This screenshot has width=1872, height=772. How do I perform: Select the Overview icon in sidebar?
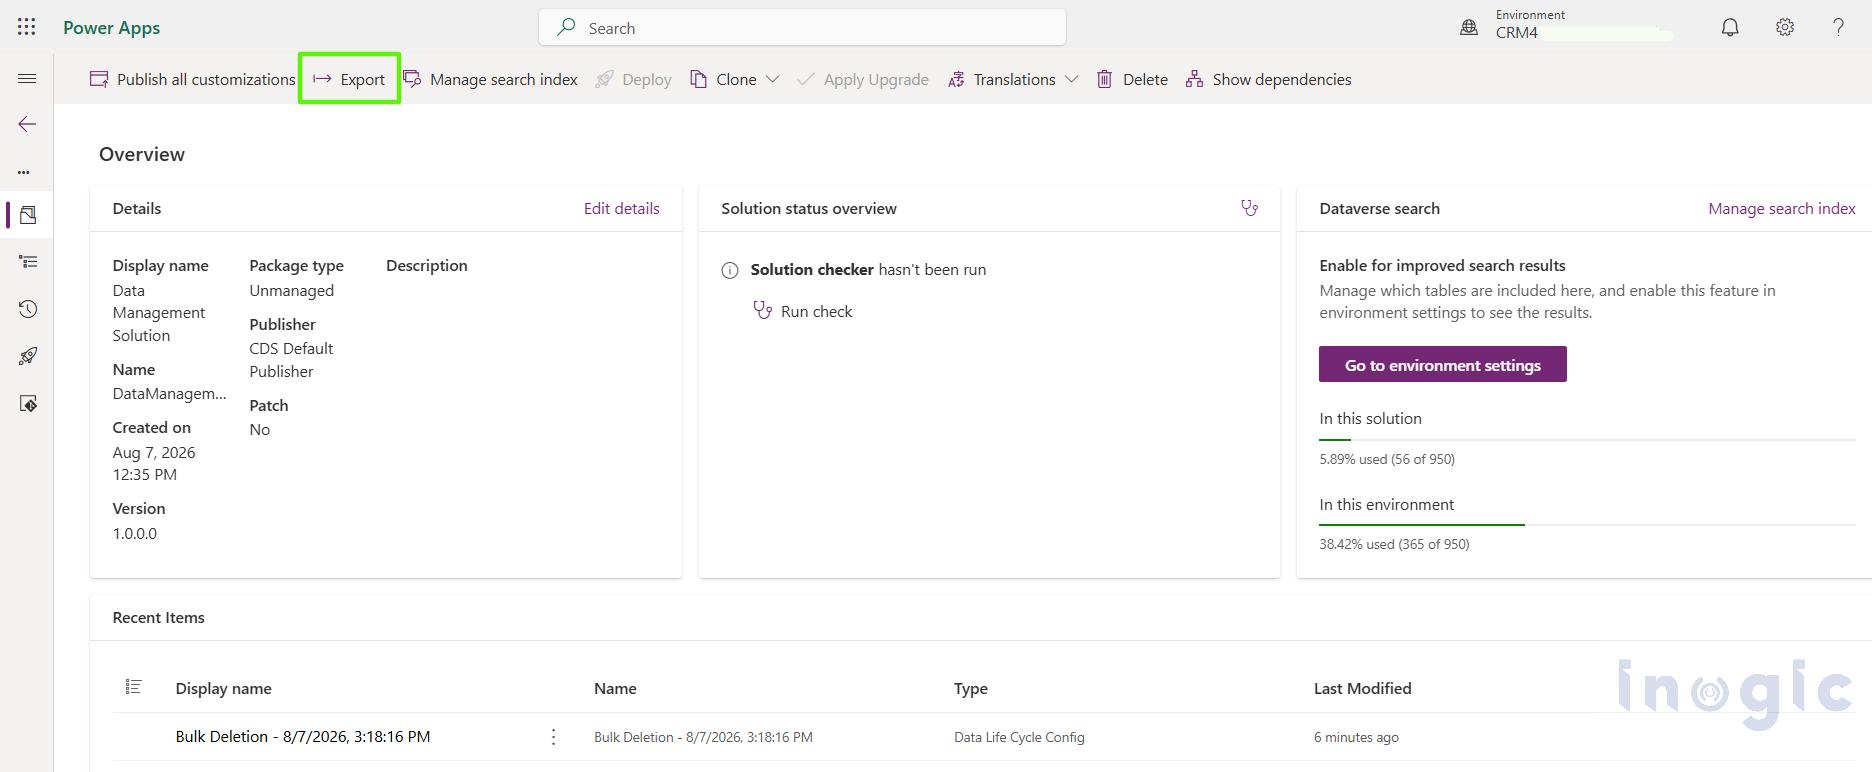(x=28, y=215)
